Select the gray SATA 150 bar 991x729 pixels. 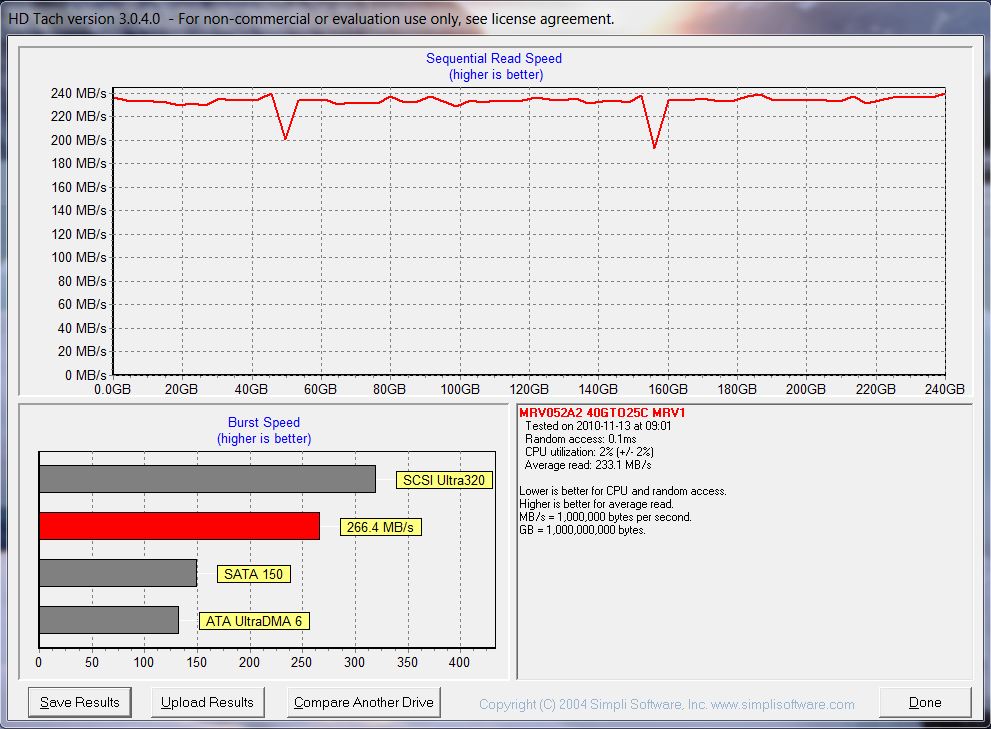click(x=118, y=573)
